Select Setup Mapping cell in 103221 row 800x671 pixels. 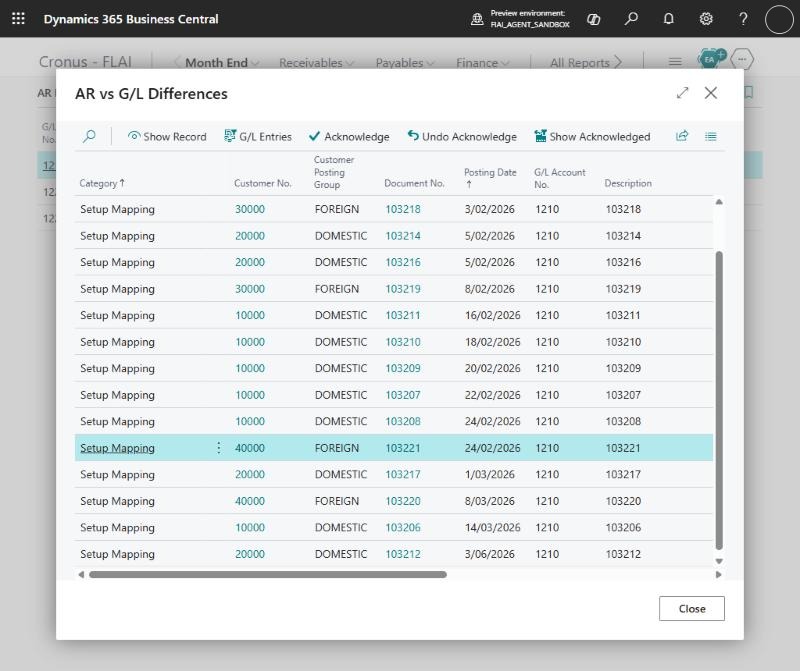[117, 448]
